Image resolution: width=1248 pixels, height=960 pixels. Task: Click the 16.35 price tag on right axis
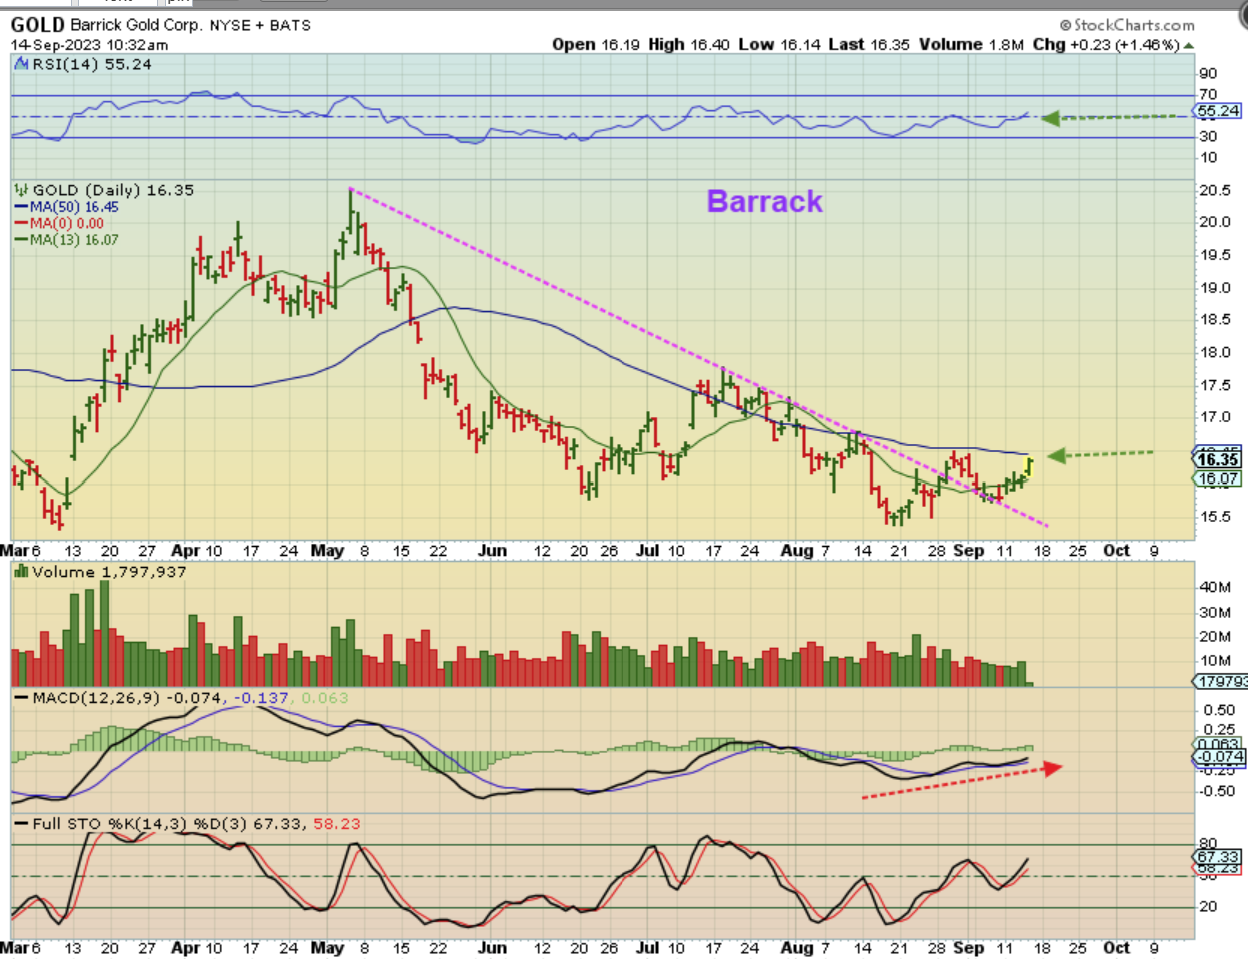(1218, 459)
